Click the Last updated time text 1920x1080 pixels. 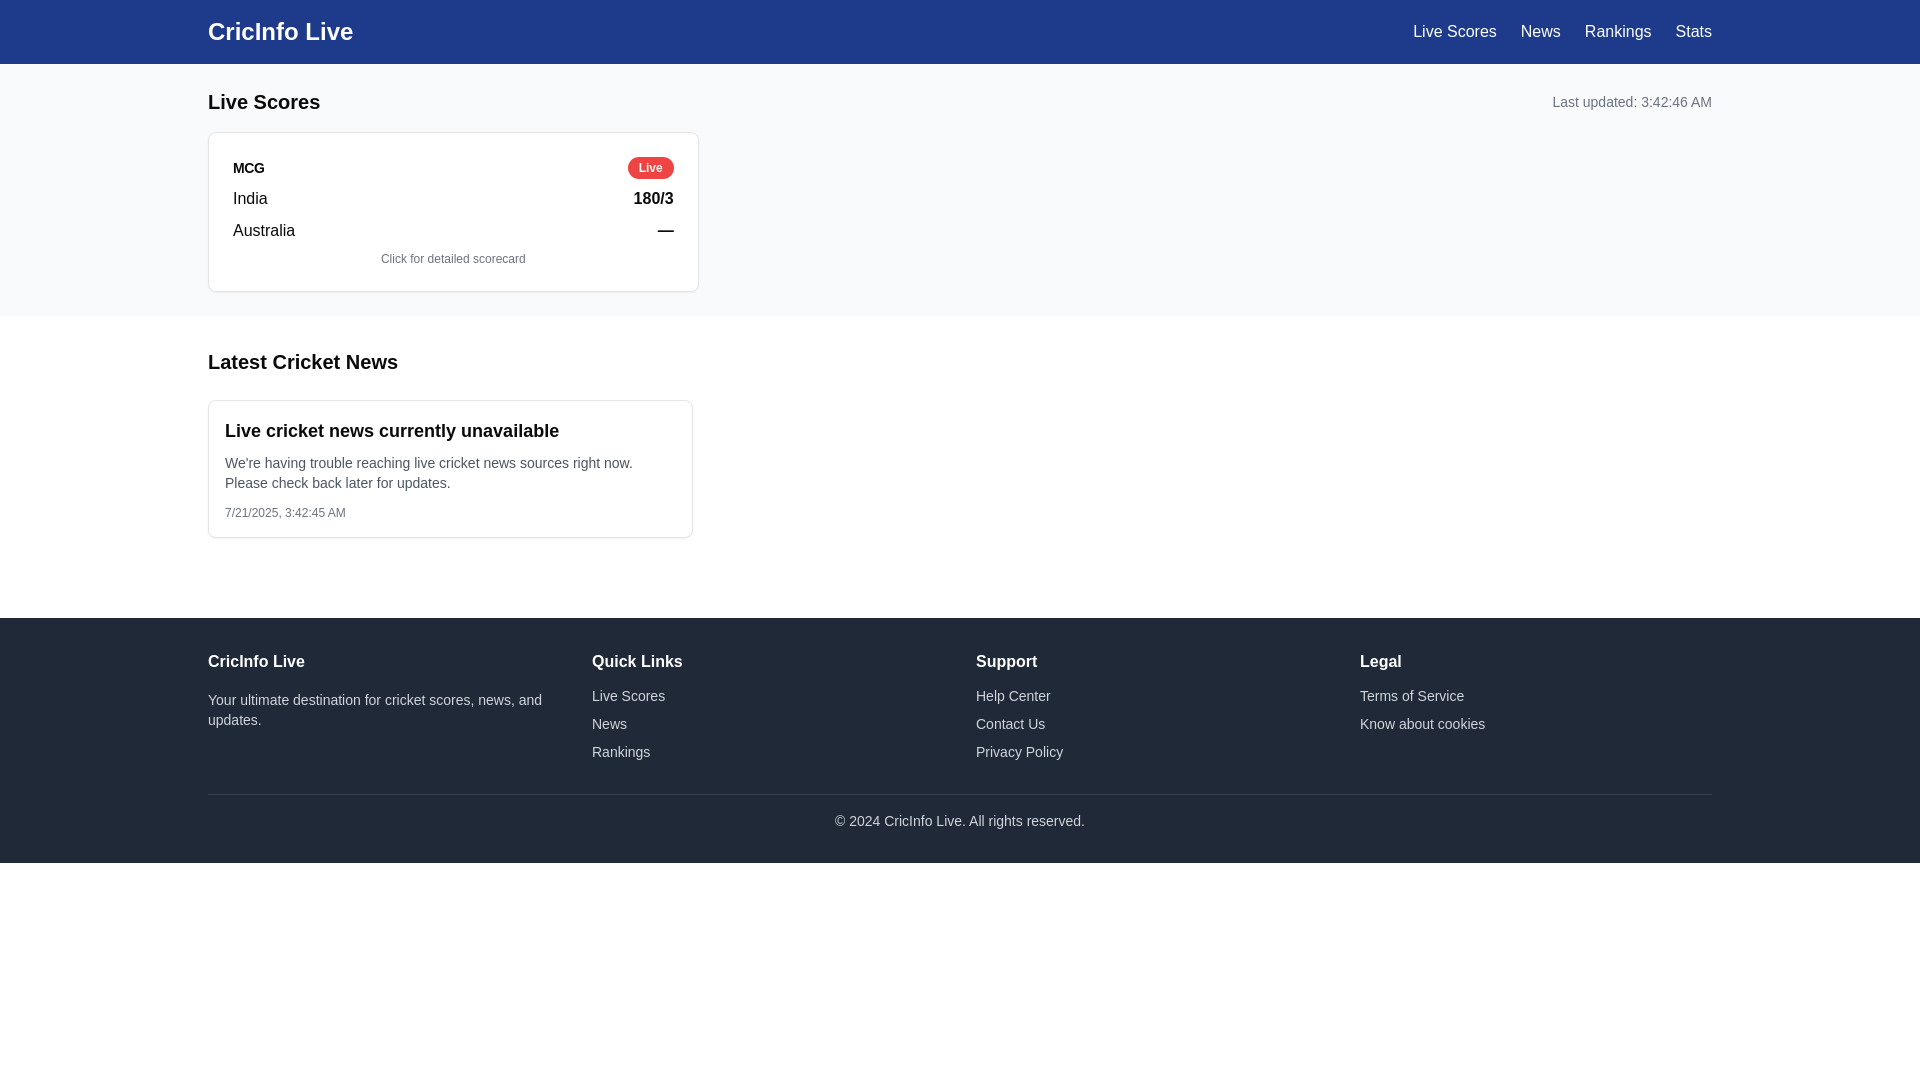(1631, 102)
